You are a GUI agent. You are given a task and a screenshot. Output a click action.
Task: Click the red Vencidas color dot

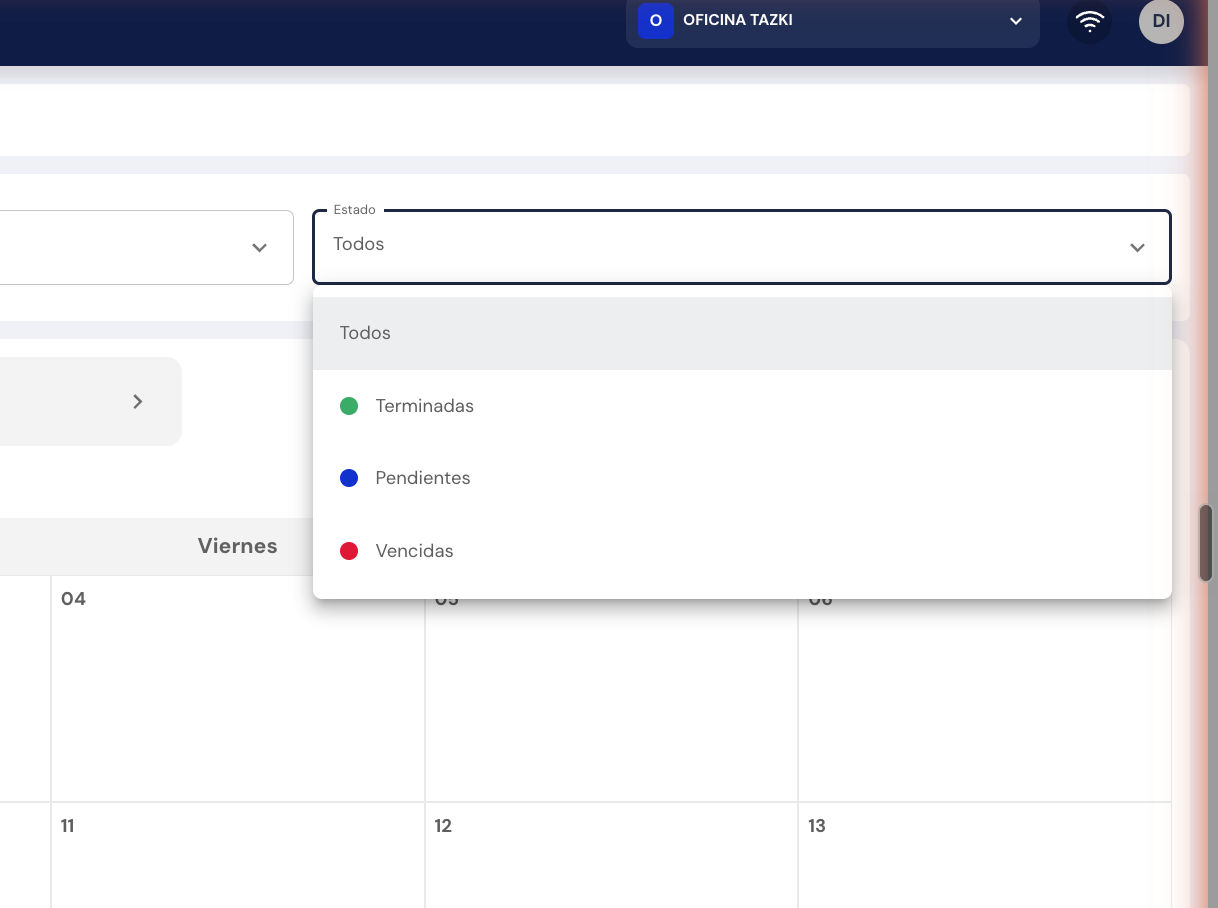[349, 551]
